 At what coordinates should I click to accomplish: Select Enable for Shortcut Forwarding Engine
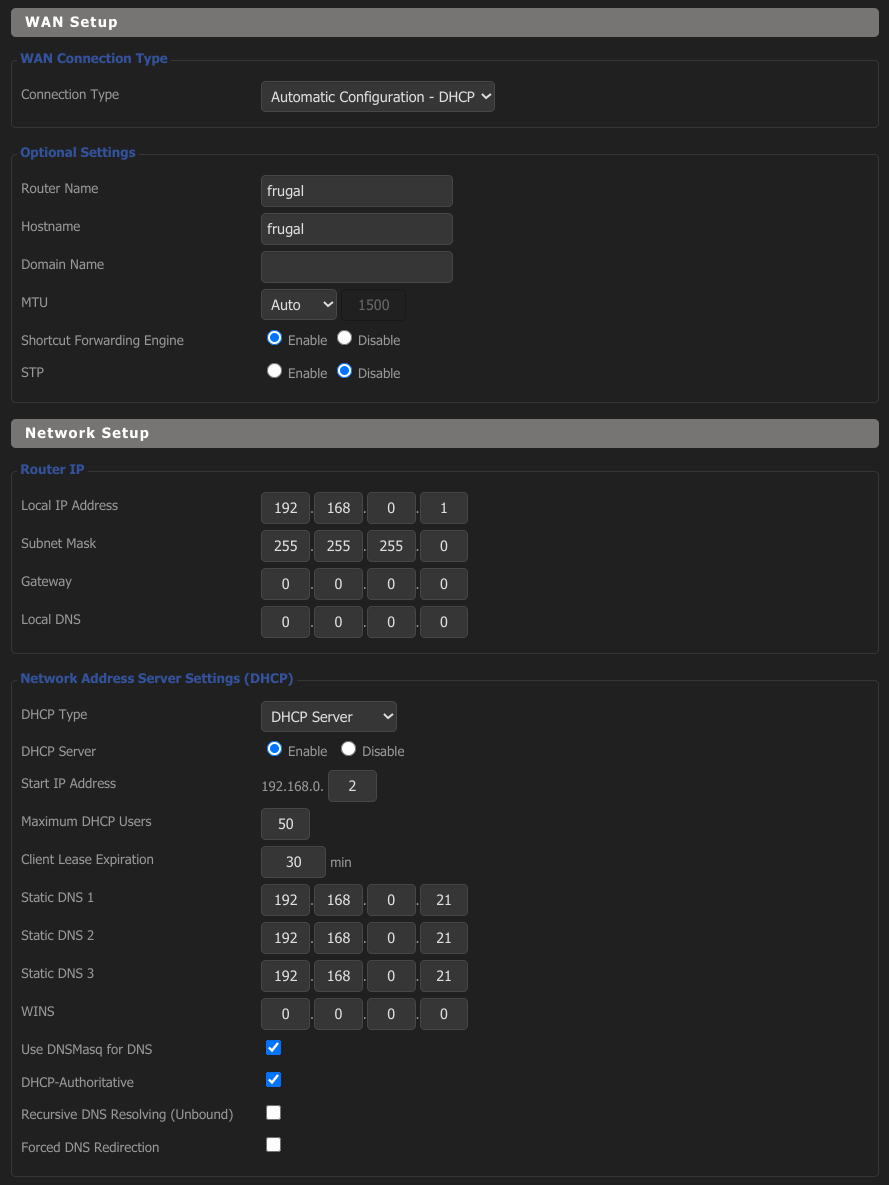pos(275,339)
